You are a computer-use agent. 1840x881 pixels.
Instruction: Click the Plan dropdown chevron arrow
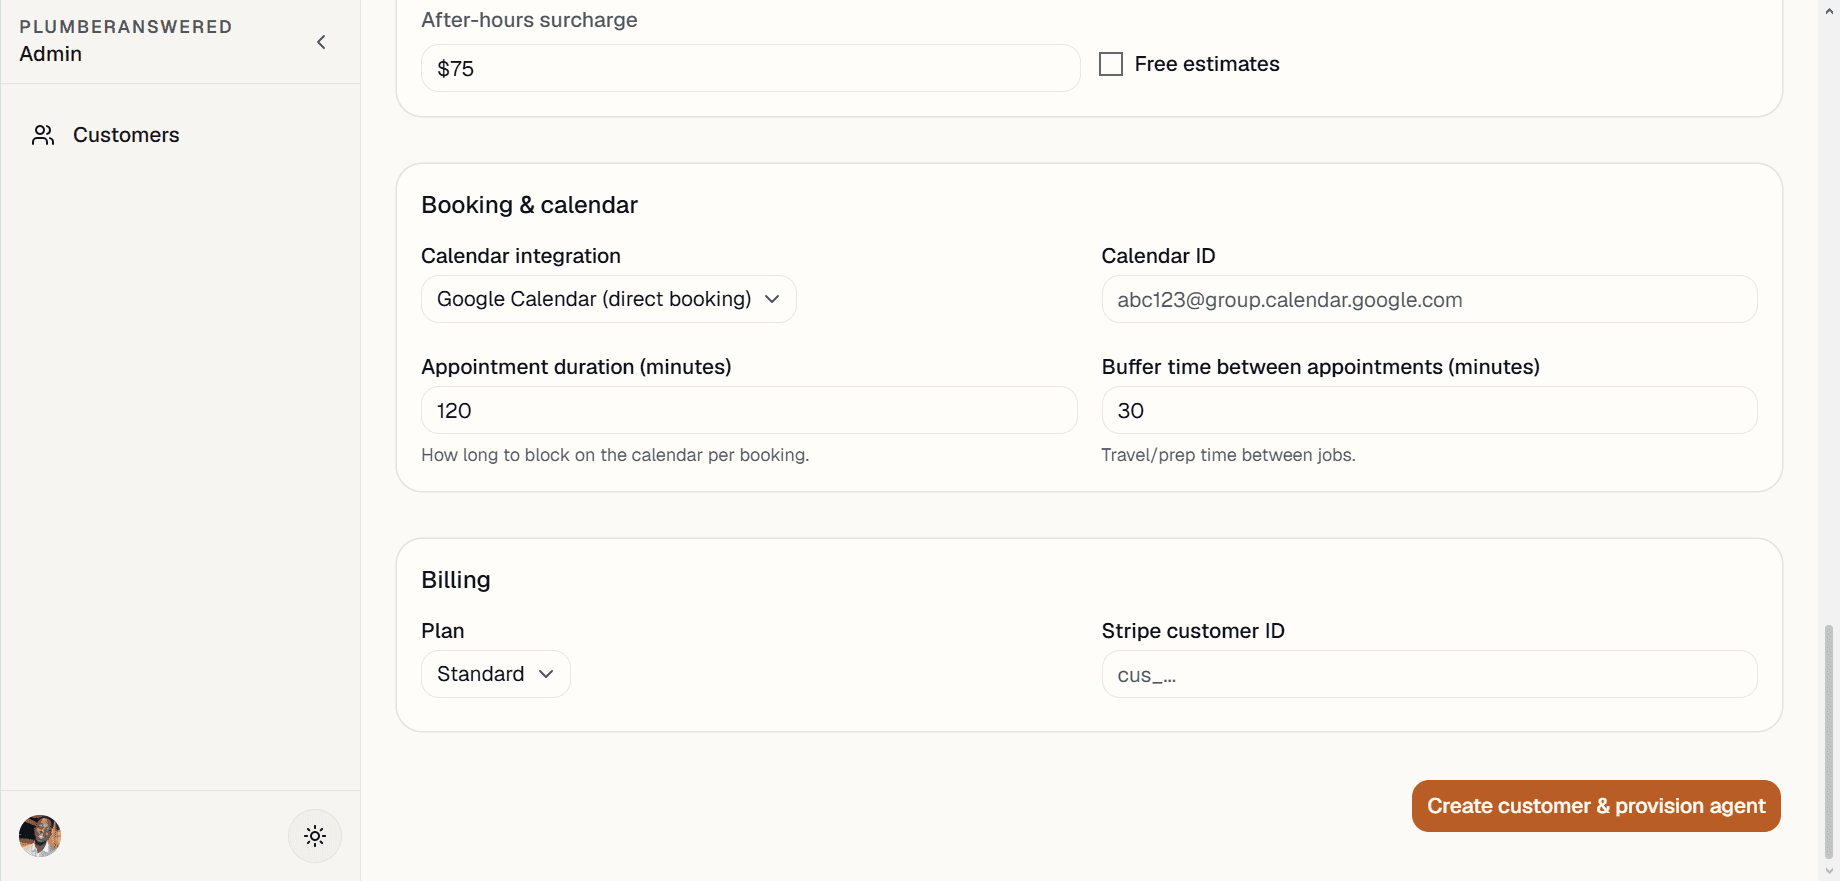[x=546, y=674]
